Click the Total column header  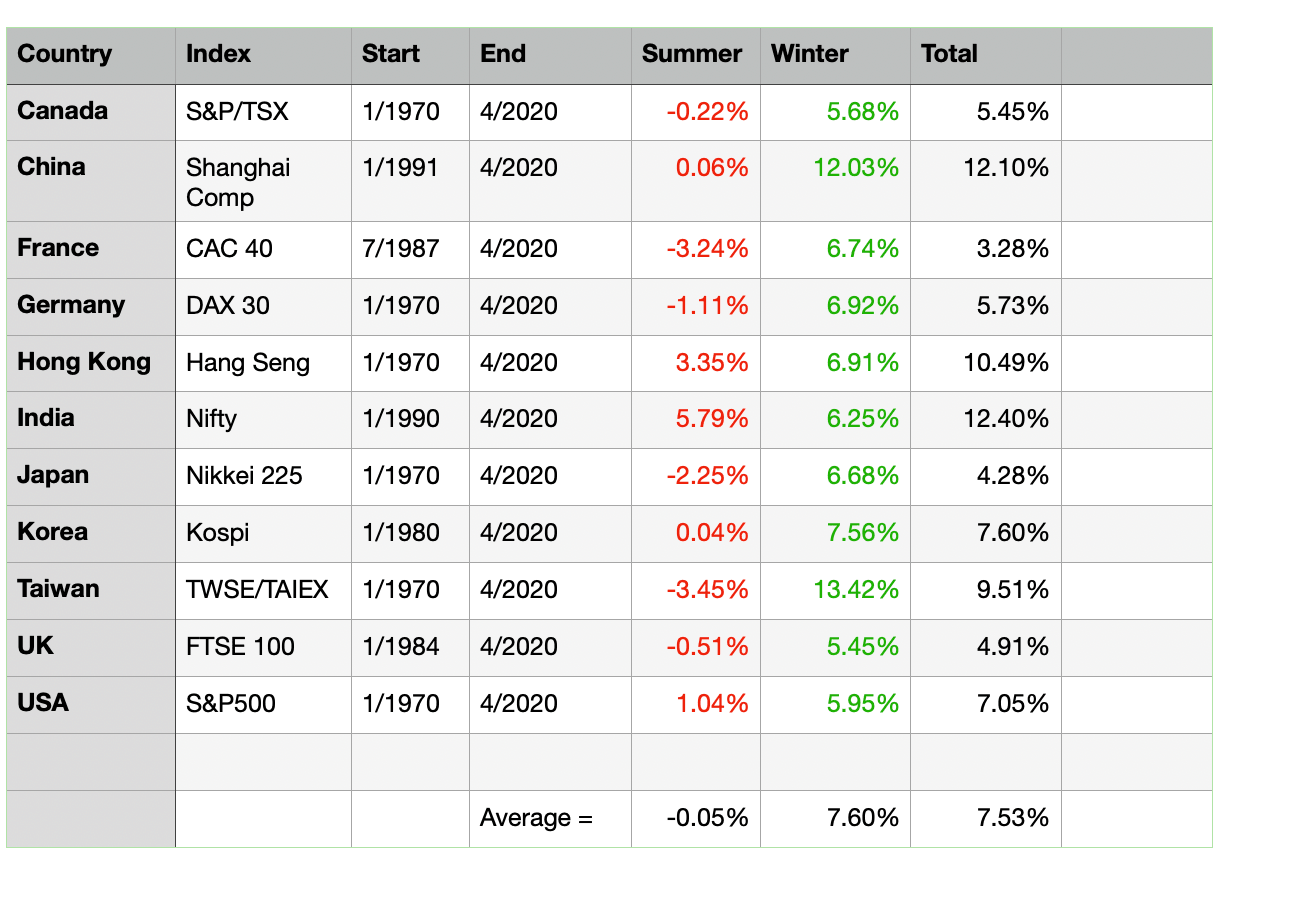(x=949, y=54)
